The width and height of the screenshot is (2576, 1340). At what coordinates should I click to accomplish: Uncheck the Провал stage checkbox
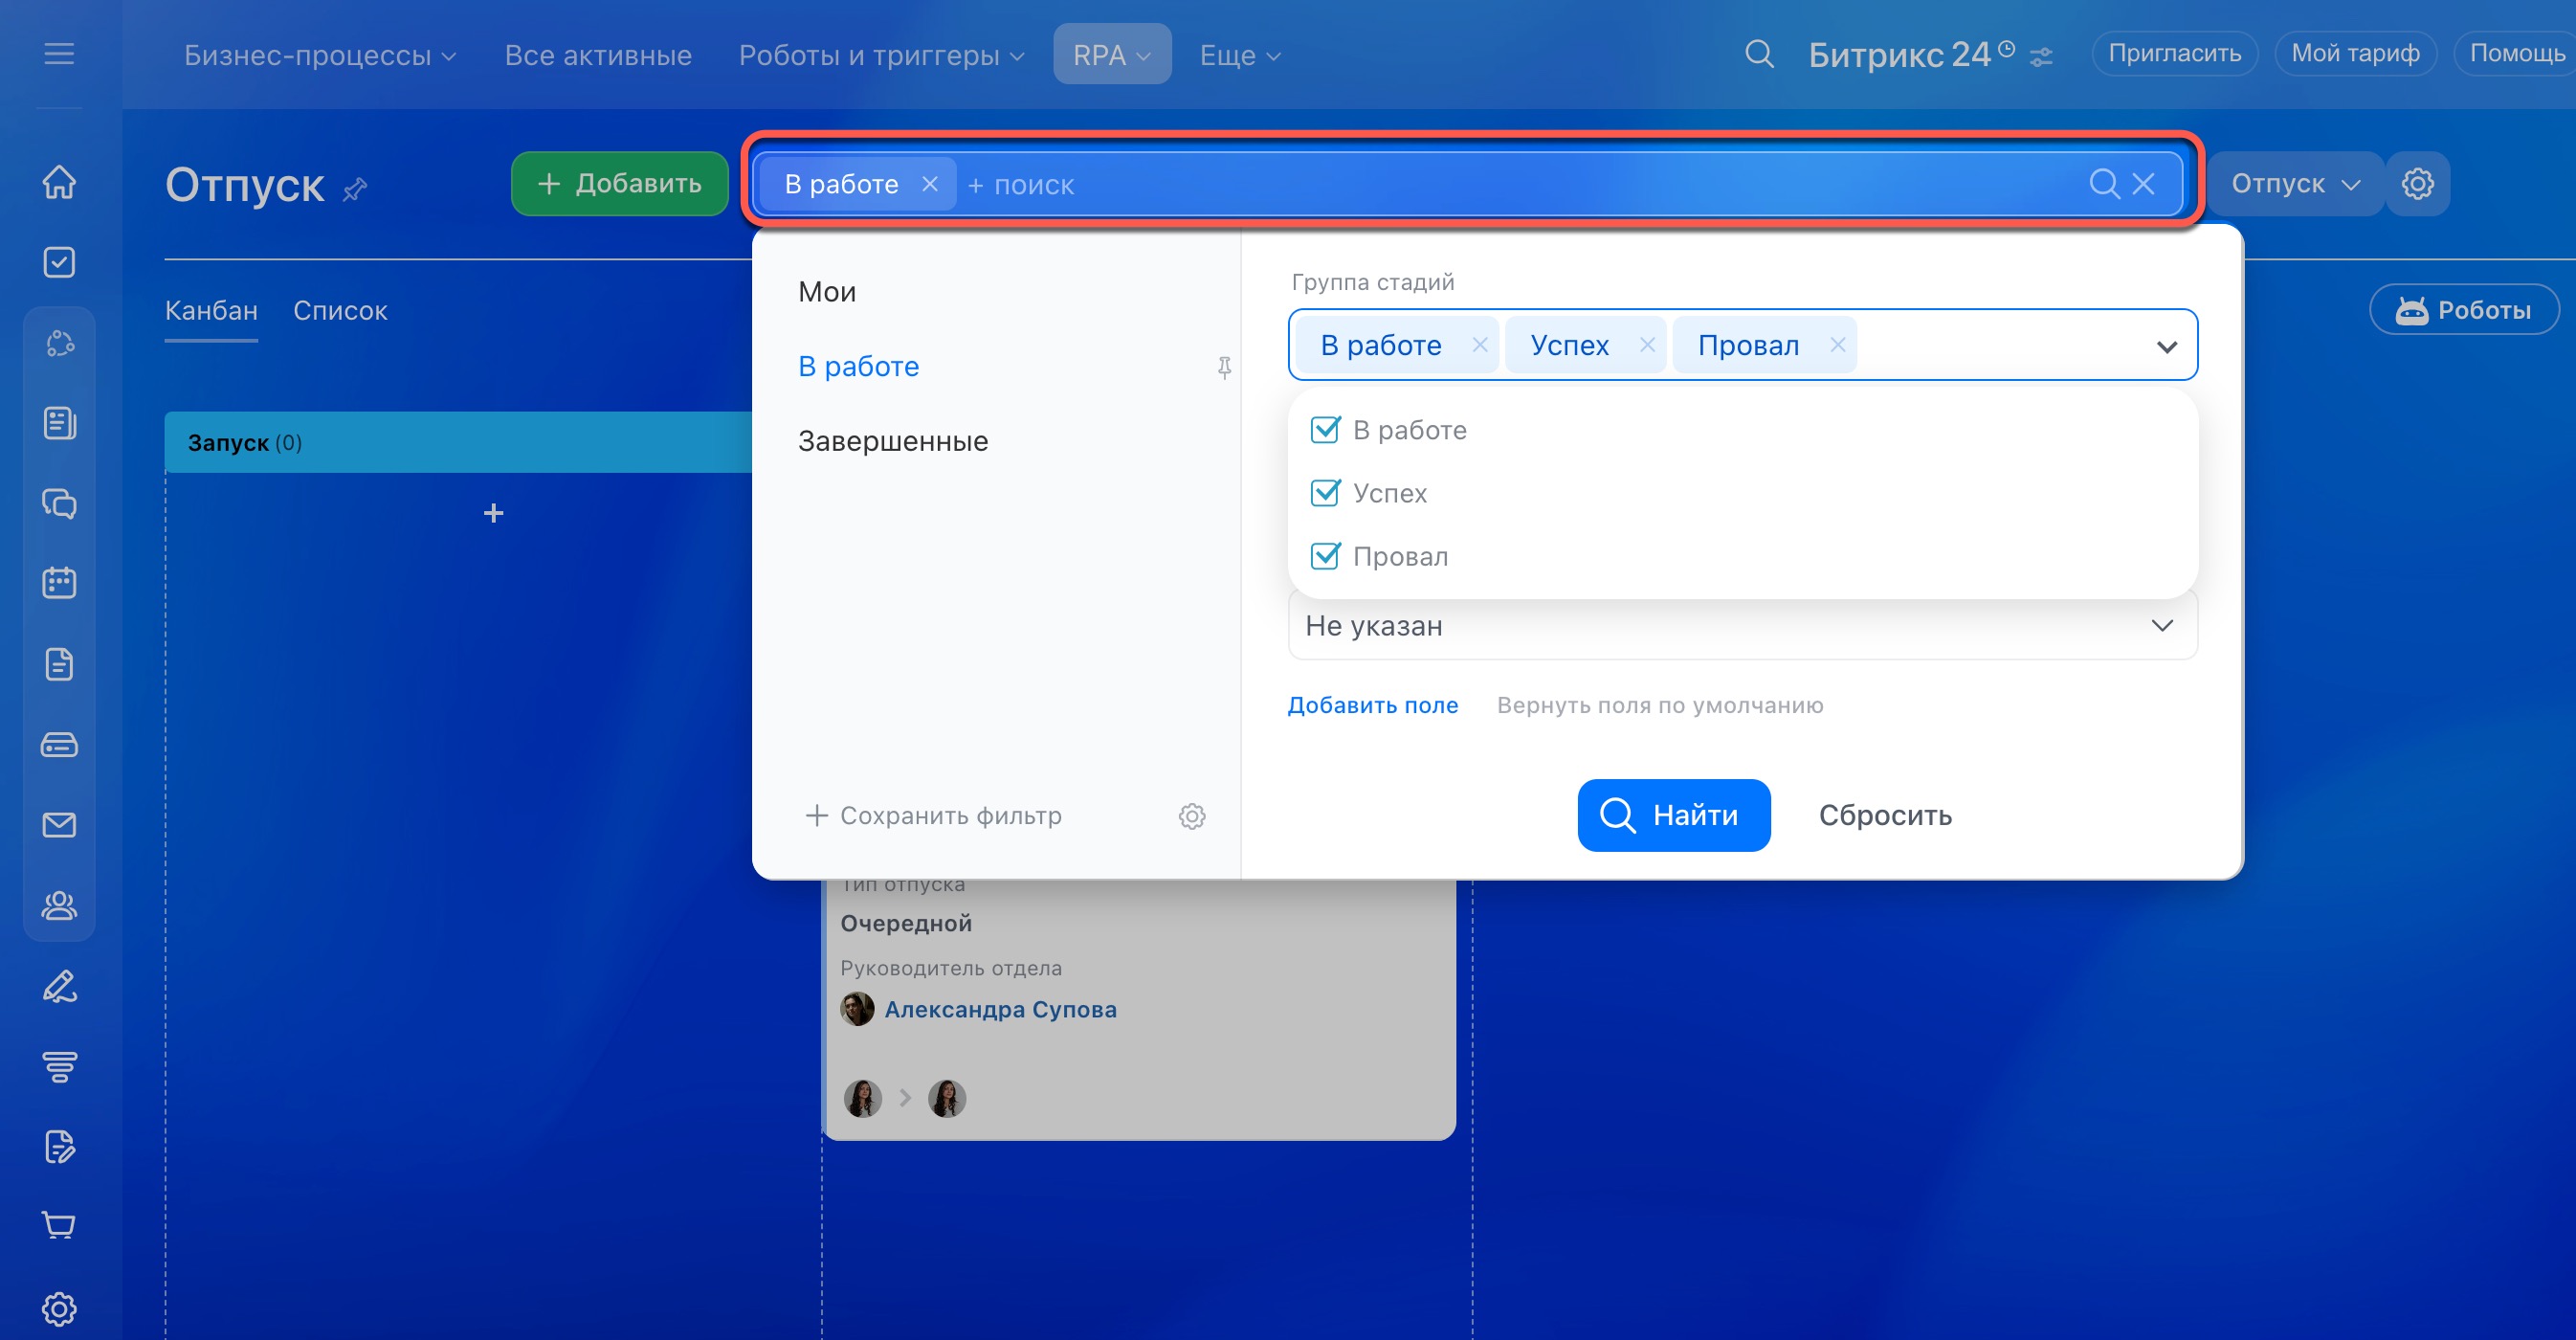1325,556
